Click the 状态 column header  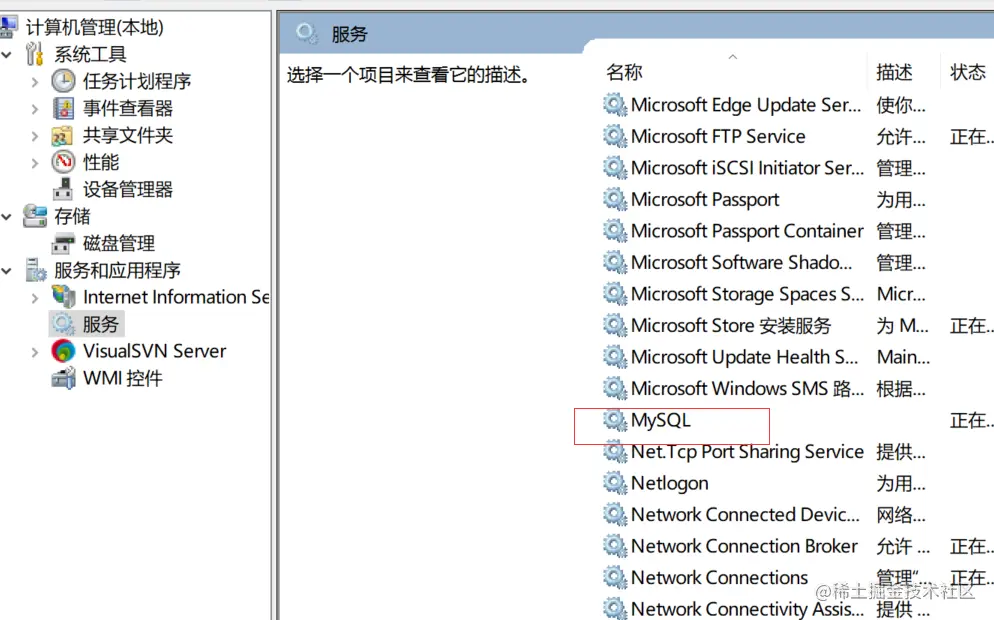(967, 72)
